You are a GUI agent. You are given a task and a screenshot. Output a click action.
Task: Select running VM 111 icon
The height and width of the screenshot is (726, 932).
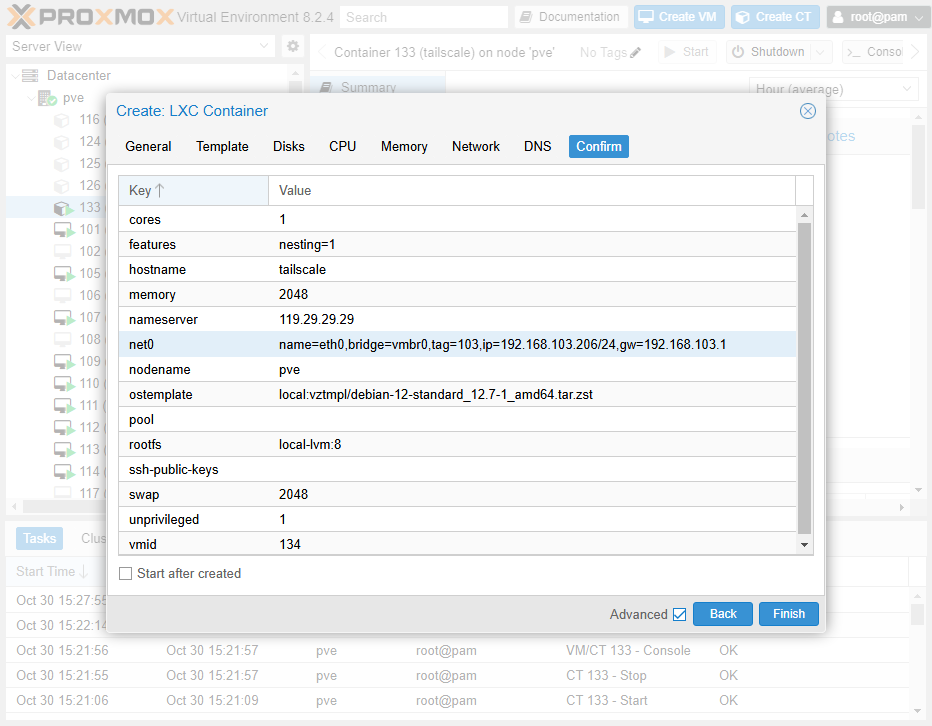click(x=64, y=406)
